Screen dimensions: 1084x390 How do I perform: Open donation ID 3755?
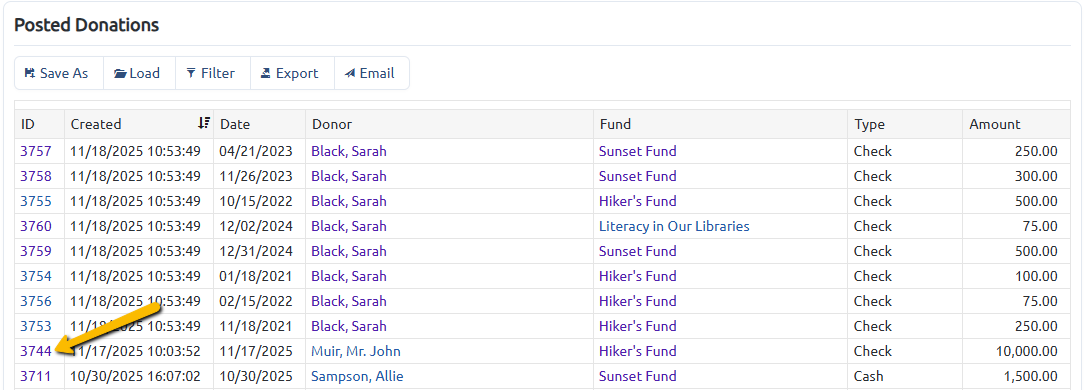[x=36, y=201]
